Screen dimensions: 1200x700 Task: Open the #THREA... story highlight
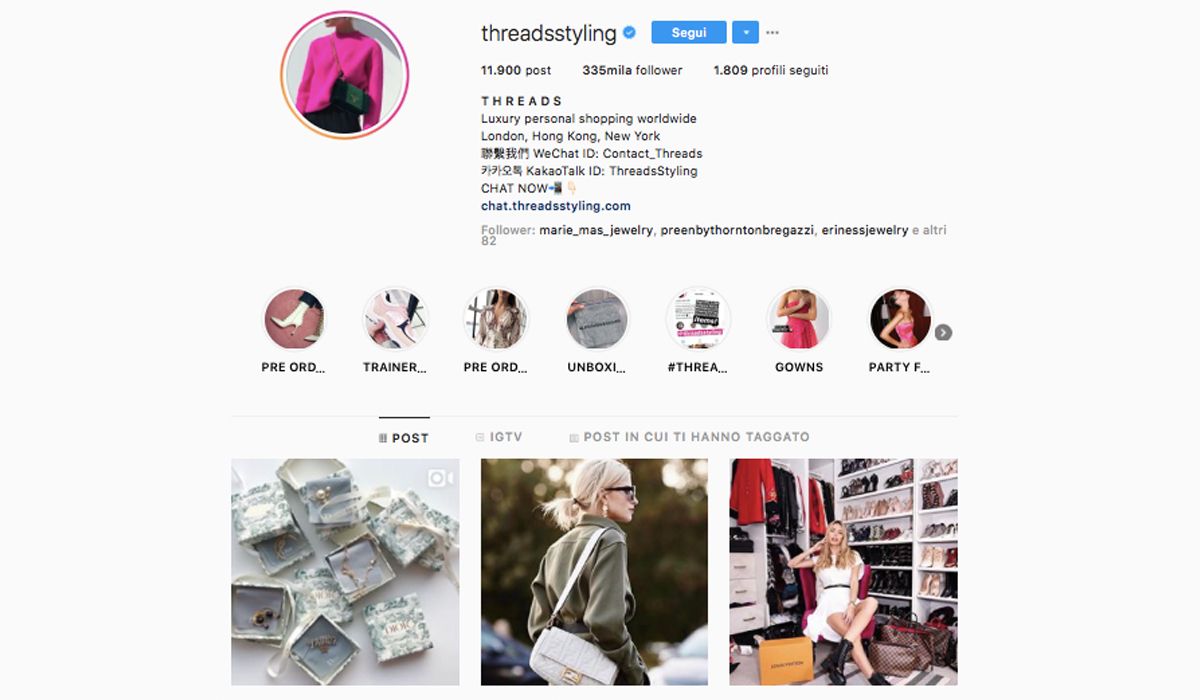(x=698, y=319)
